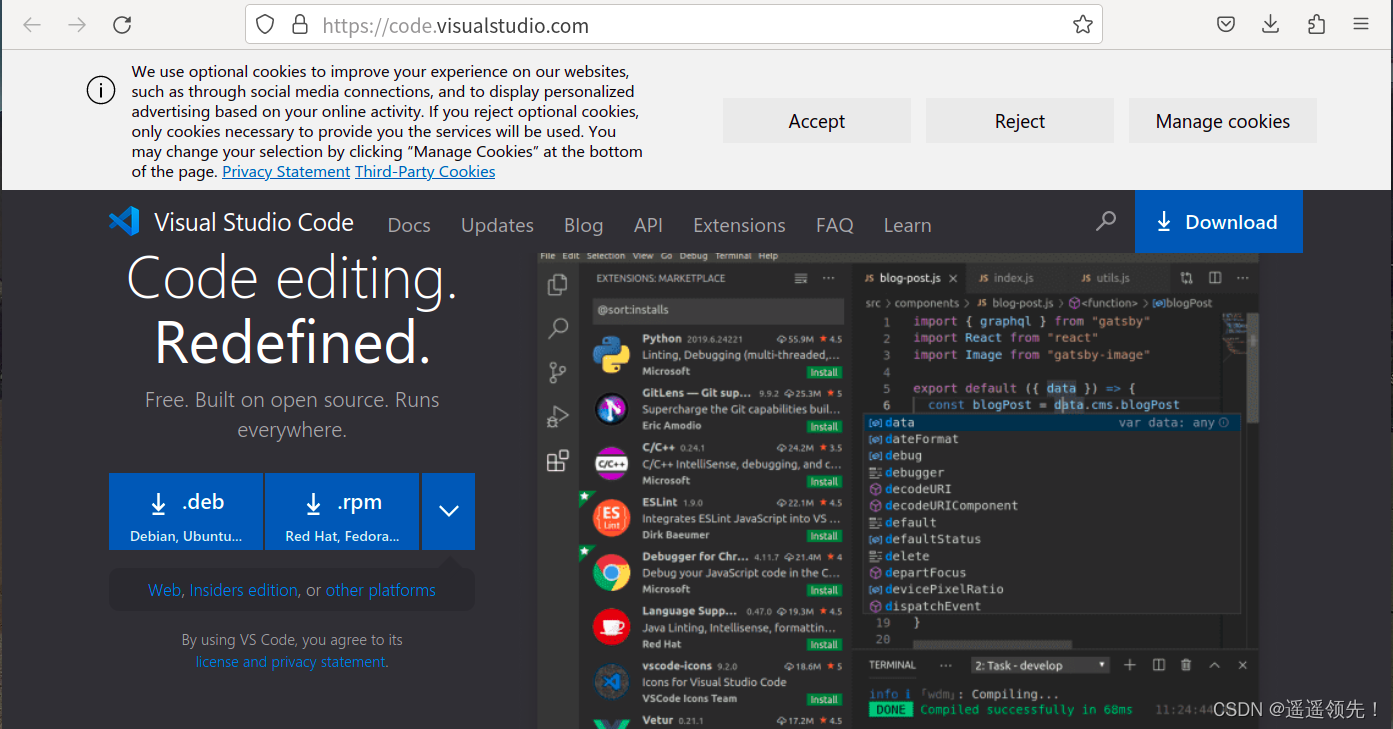The height and width of the screenshot is (729, 1393).
Task: Click the @sort:installs extension search box
Action: (x=718, y=310)
